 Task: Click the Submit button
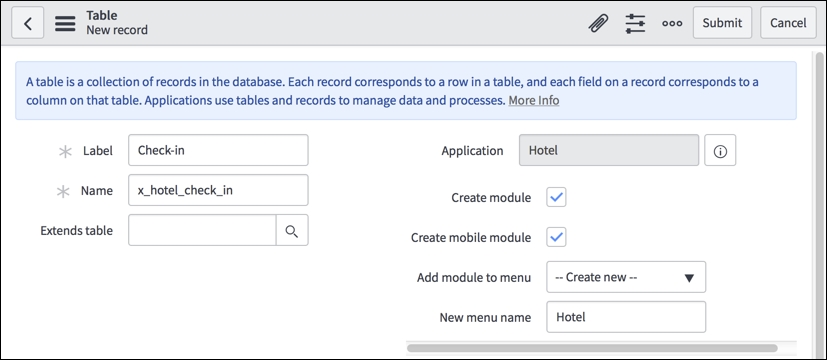722,23
